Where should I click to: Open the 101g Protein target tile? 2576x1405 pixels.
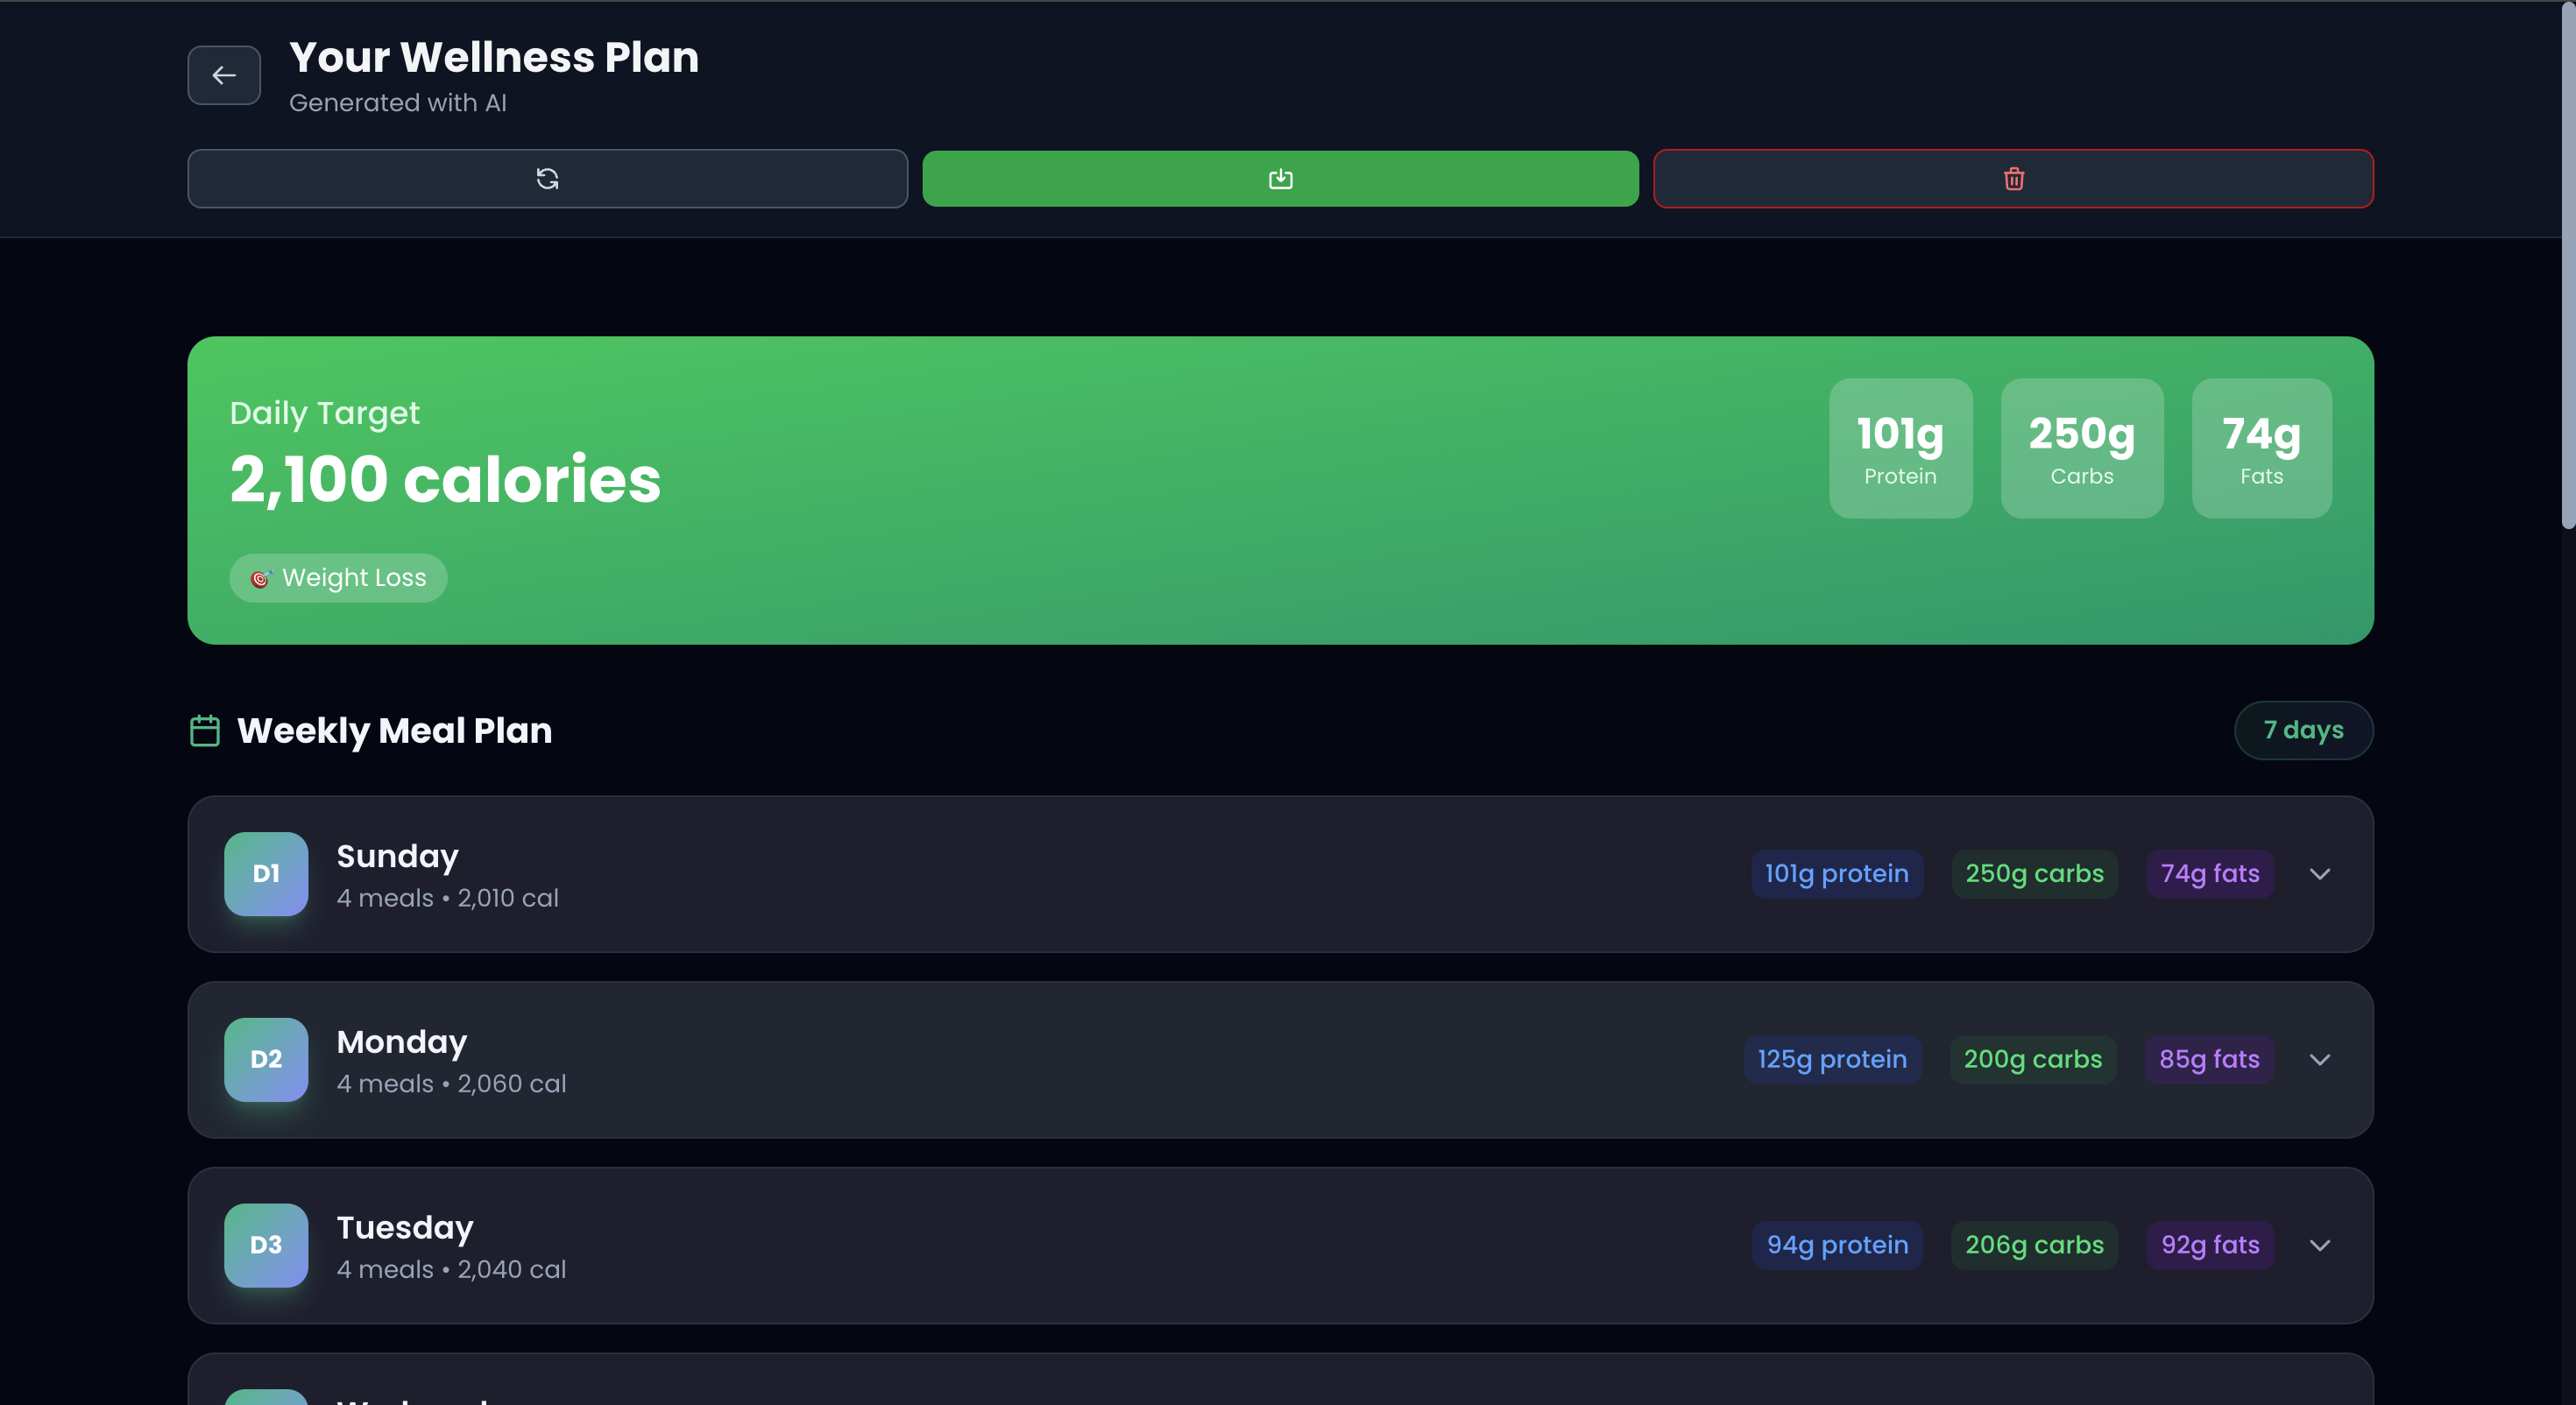click(1900, 448)
